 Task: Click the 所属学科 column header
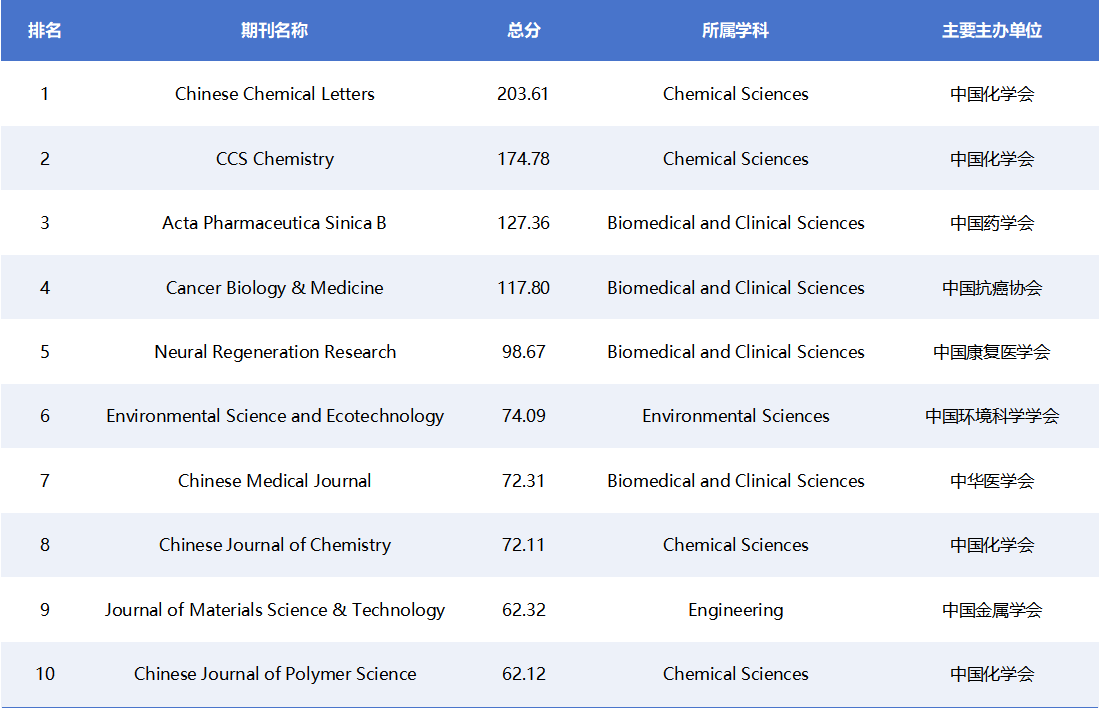pos(735,30)
